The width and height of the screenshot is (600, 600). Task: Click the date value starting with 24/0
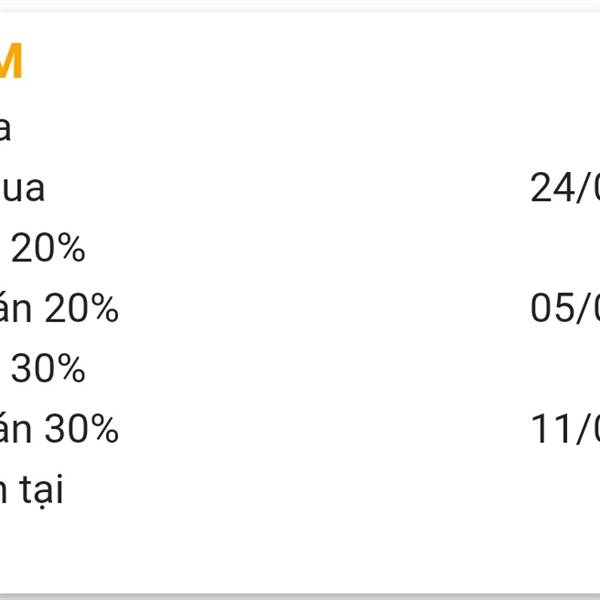(565, 188)
